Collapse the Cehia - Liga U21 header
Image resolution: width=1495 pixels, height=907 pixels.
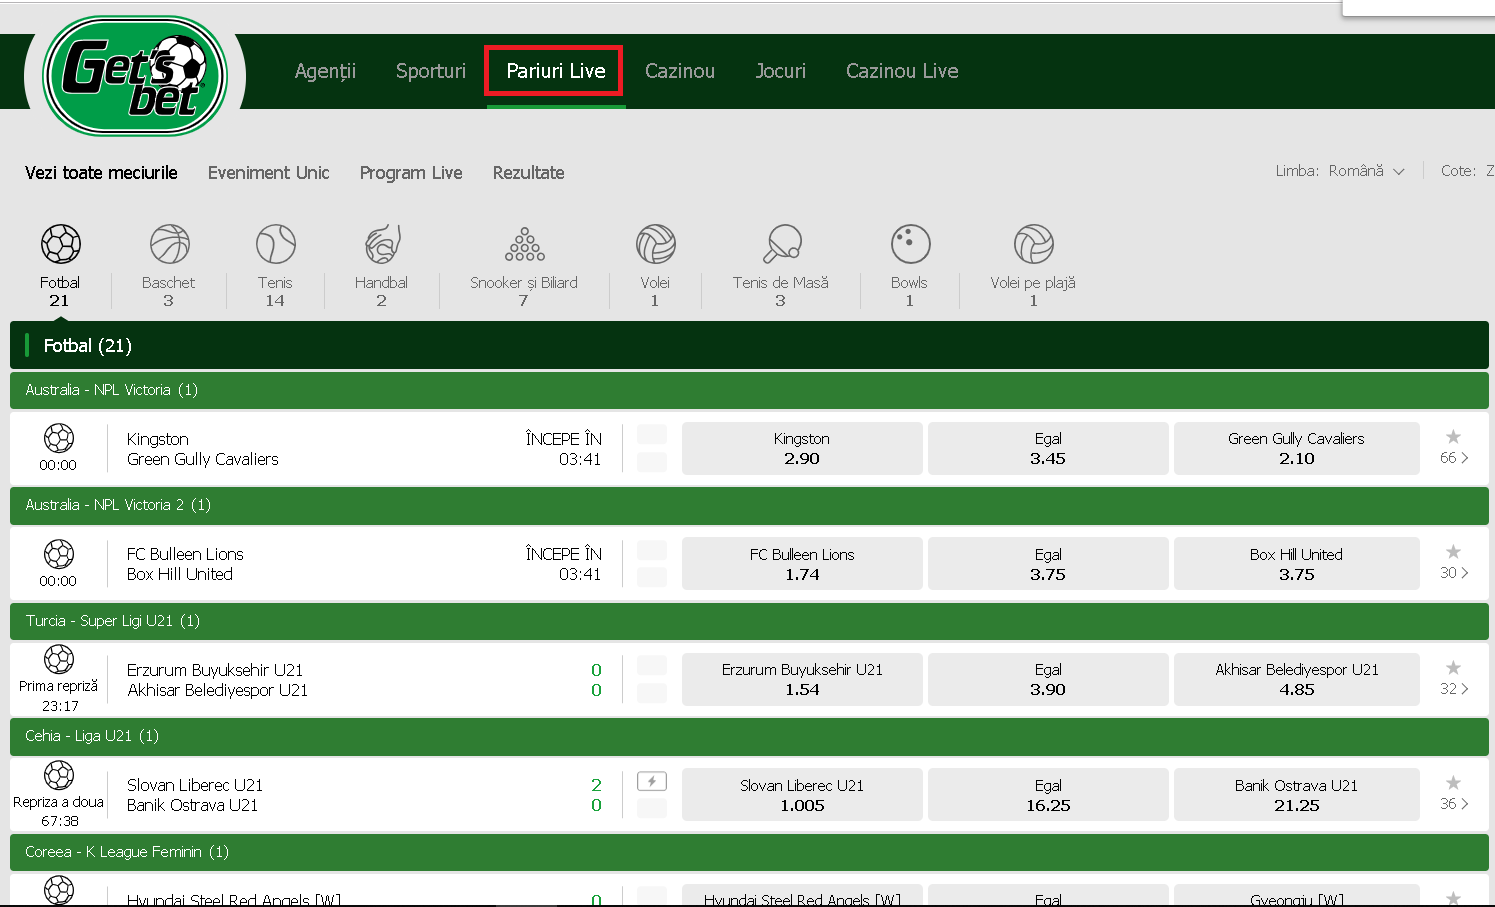(749, 736)
